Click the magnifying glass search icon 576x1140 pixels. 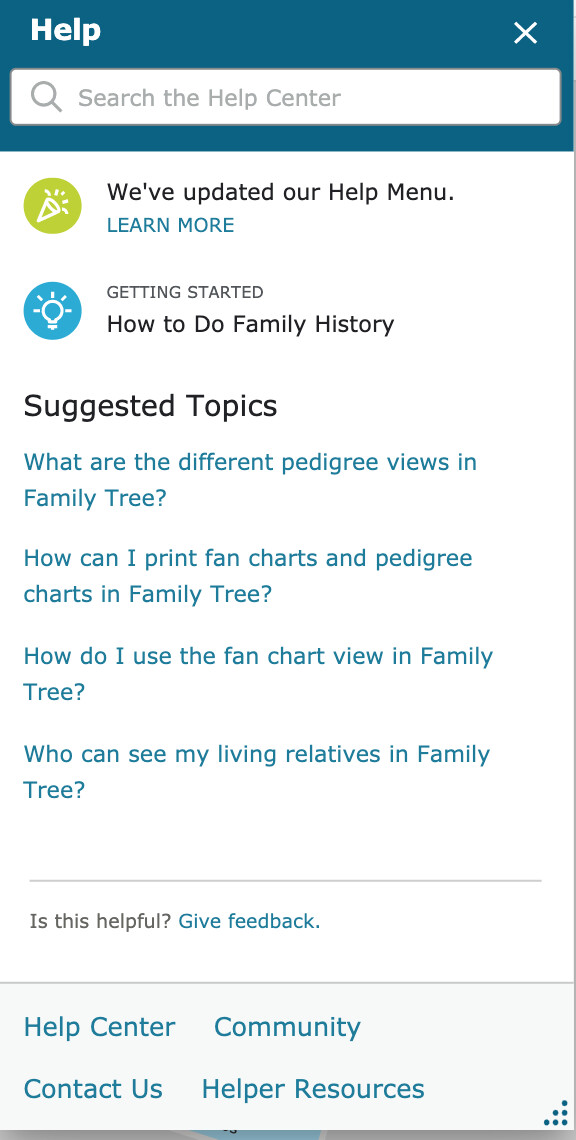click(x=46, y=97)
